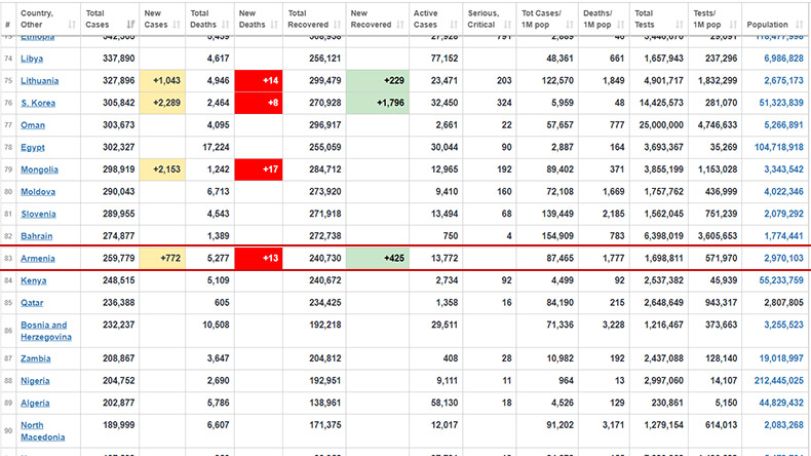Click the # rank column header
This screenshot has height=456, width=811.
8,24
